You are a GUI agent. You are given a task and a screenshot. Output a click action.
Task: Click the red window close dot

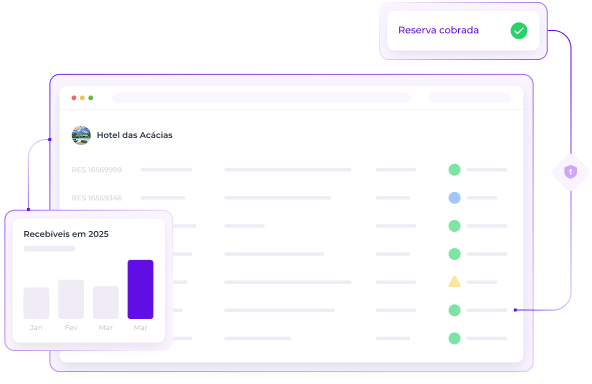(x=74, y=98)
